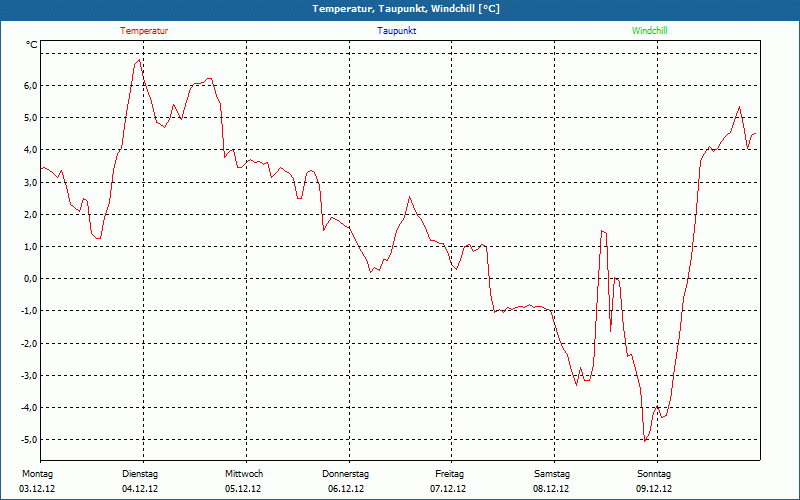
Task: Click the -5,0 y-axis value
Action: pos(29,440)
